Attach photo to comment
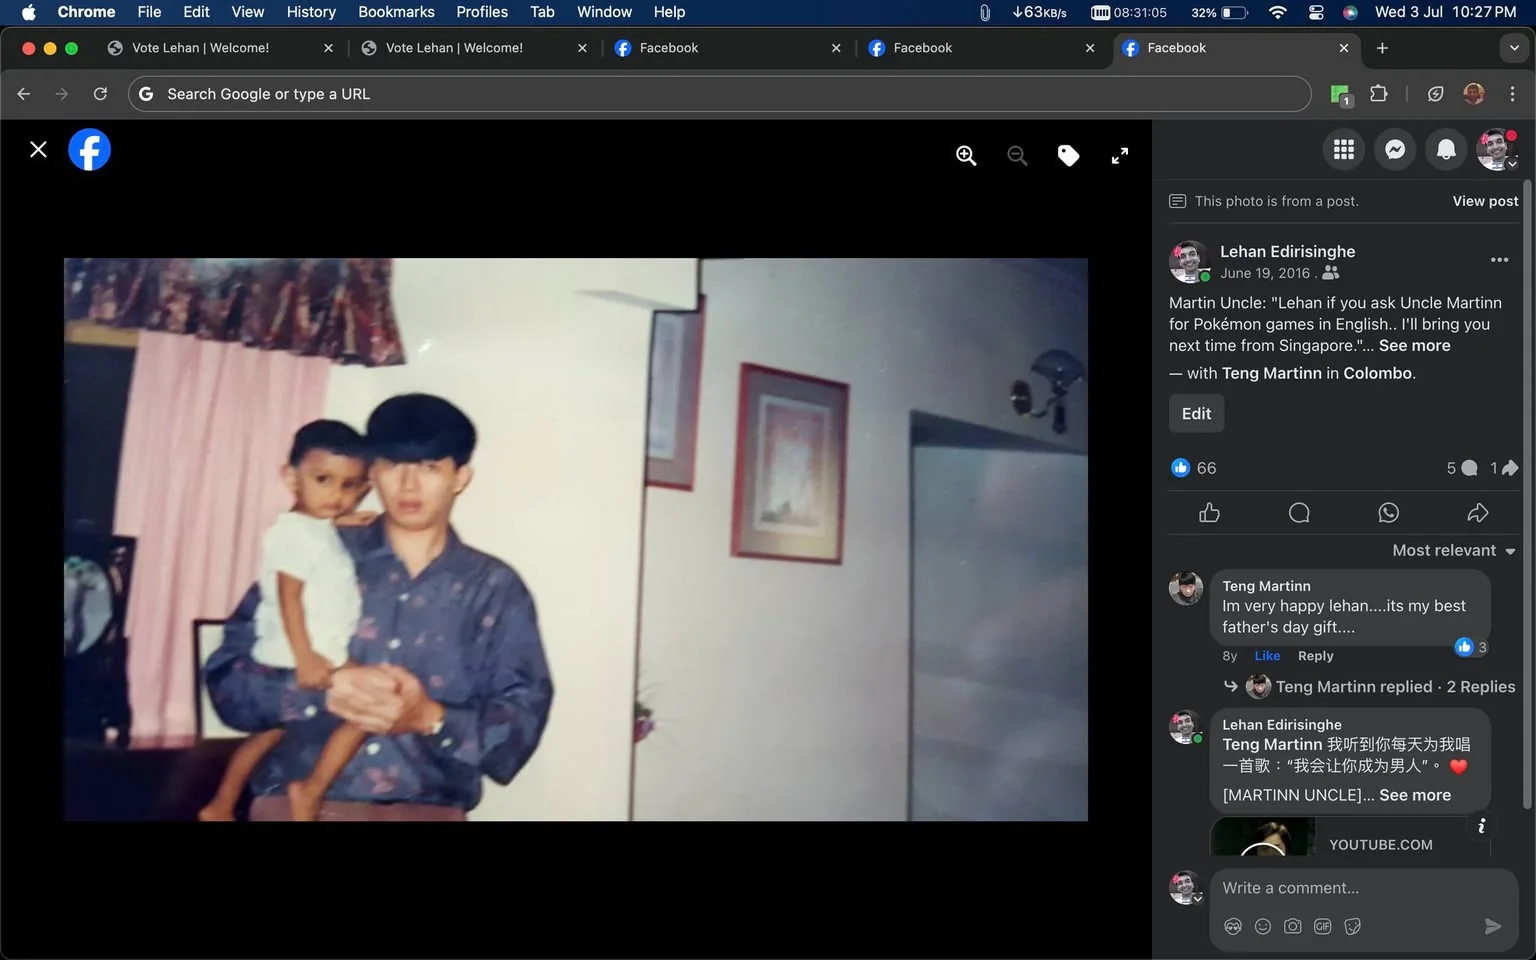Image resolution: width=1536 pixels, height=960 pixels. coord(1293,927)
